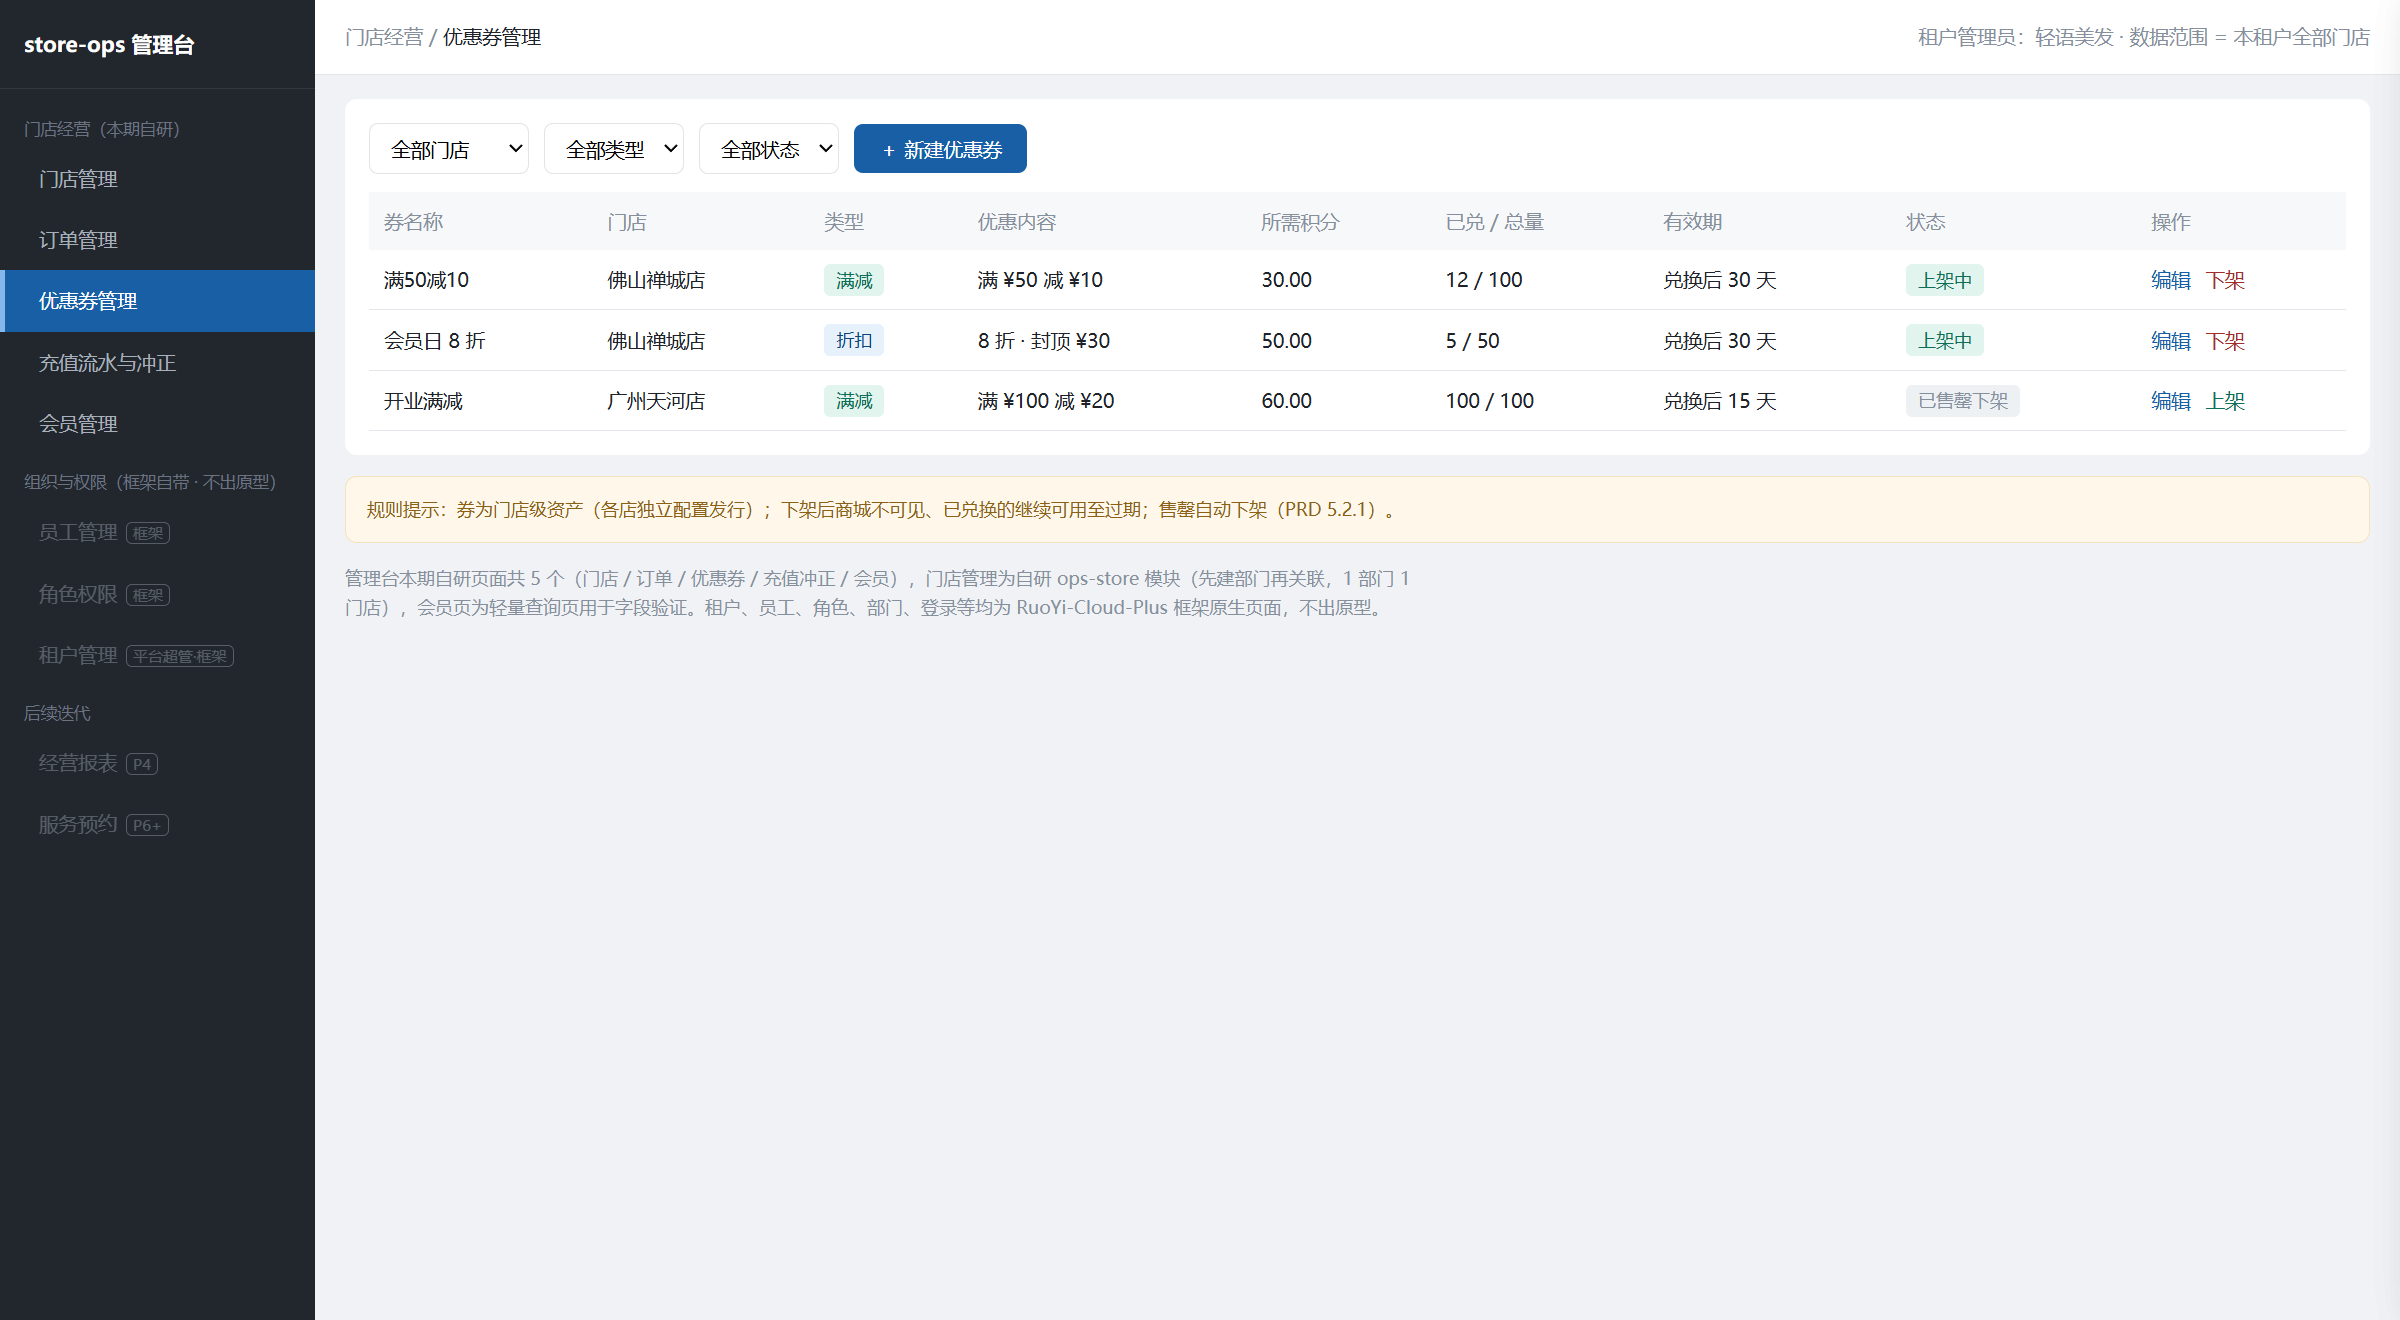Click the 会员日 8 折 coupon name
Image resolution: width=2400 pixels, height=1320 pixels.
pyautogui.click(x=435, y=341)
